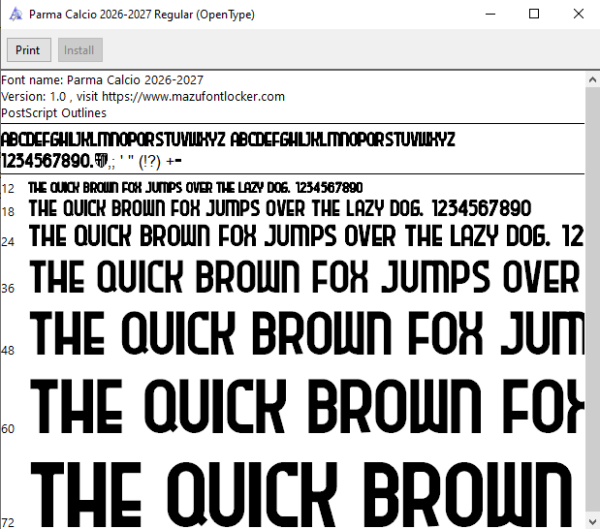600x529 pixels.
Task: Click the size label 12
Action: click(x=8, y=189)
